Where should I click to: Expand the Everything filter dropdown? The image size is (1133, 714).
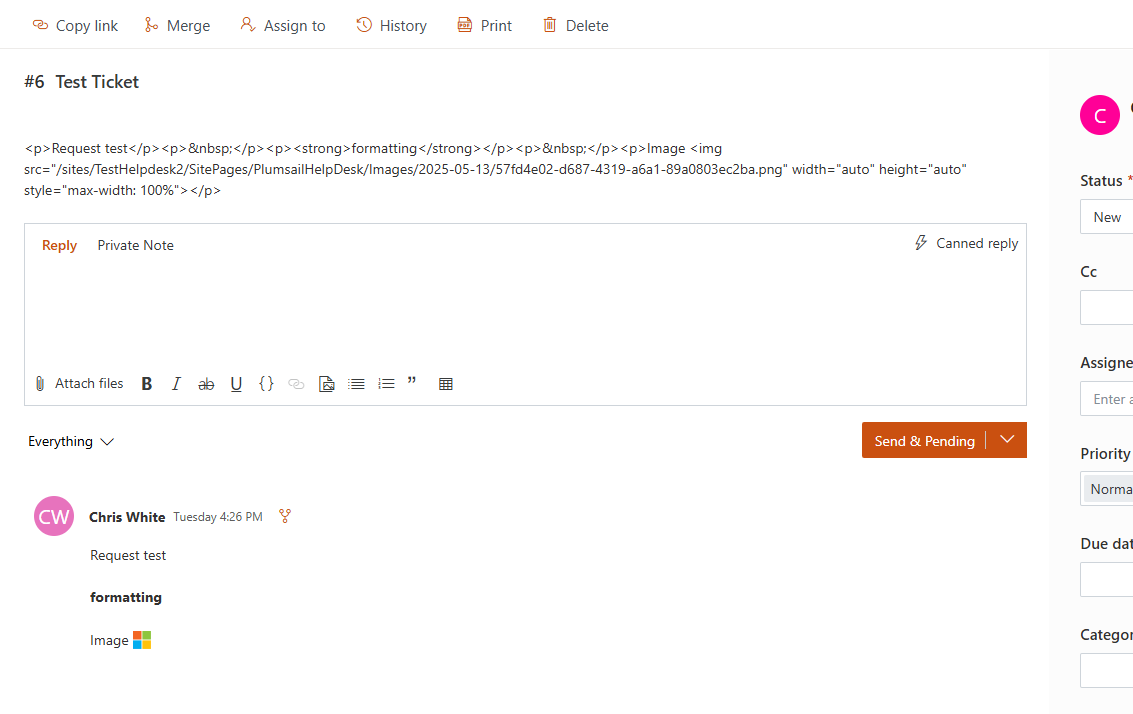71,441
